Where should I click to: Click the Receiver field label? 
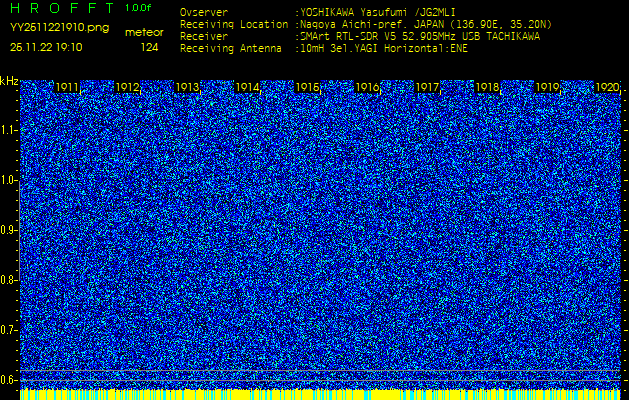[204, 37]
